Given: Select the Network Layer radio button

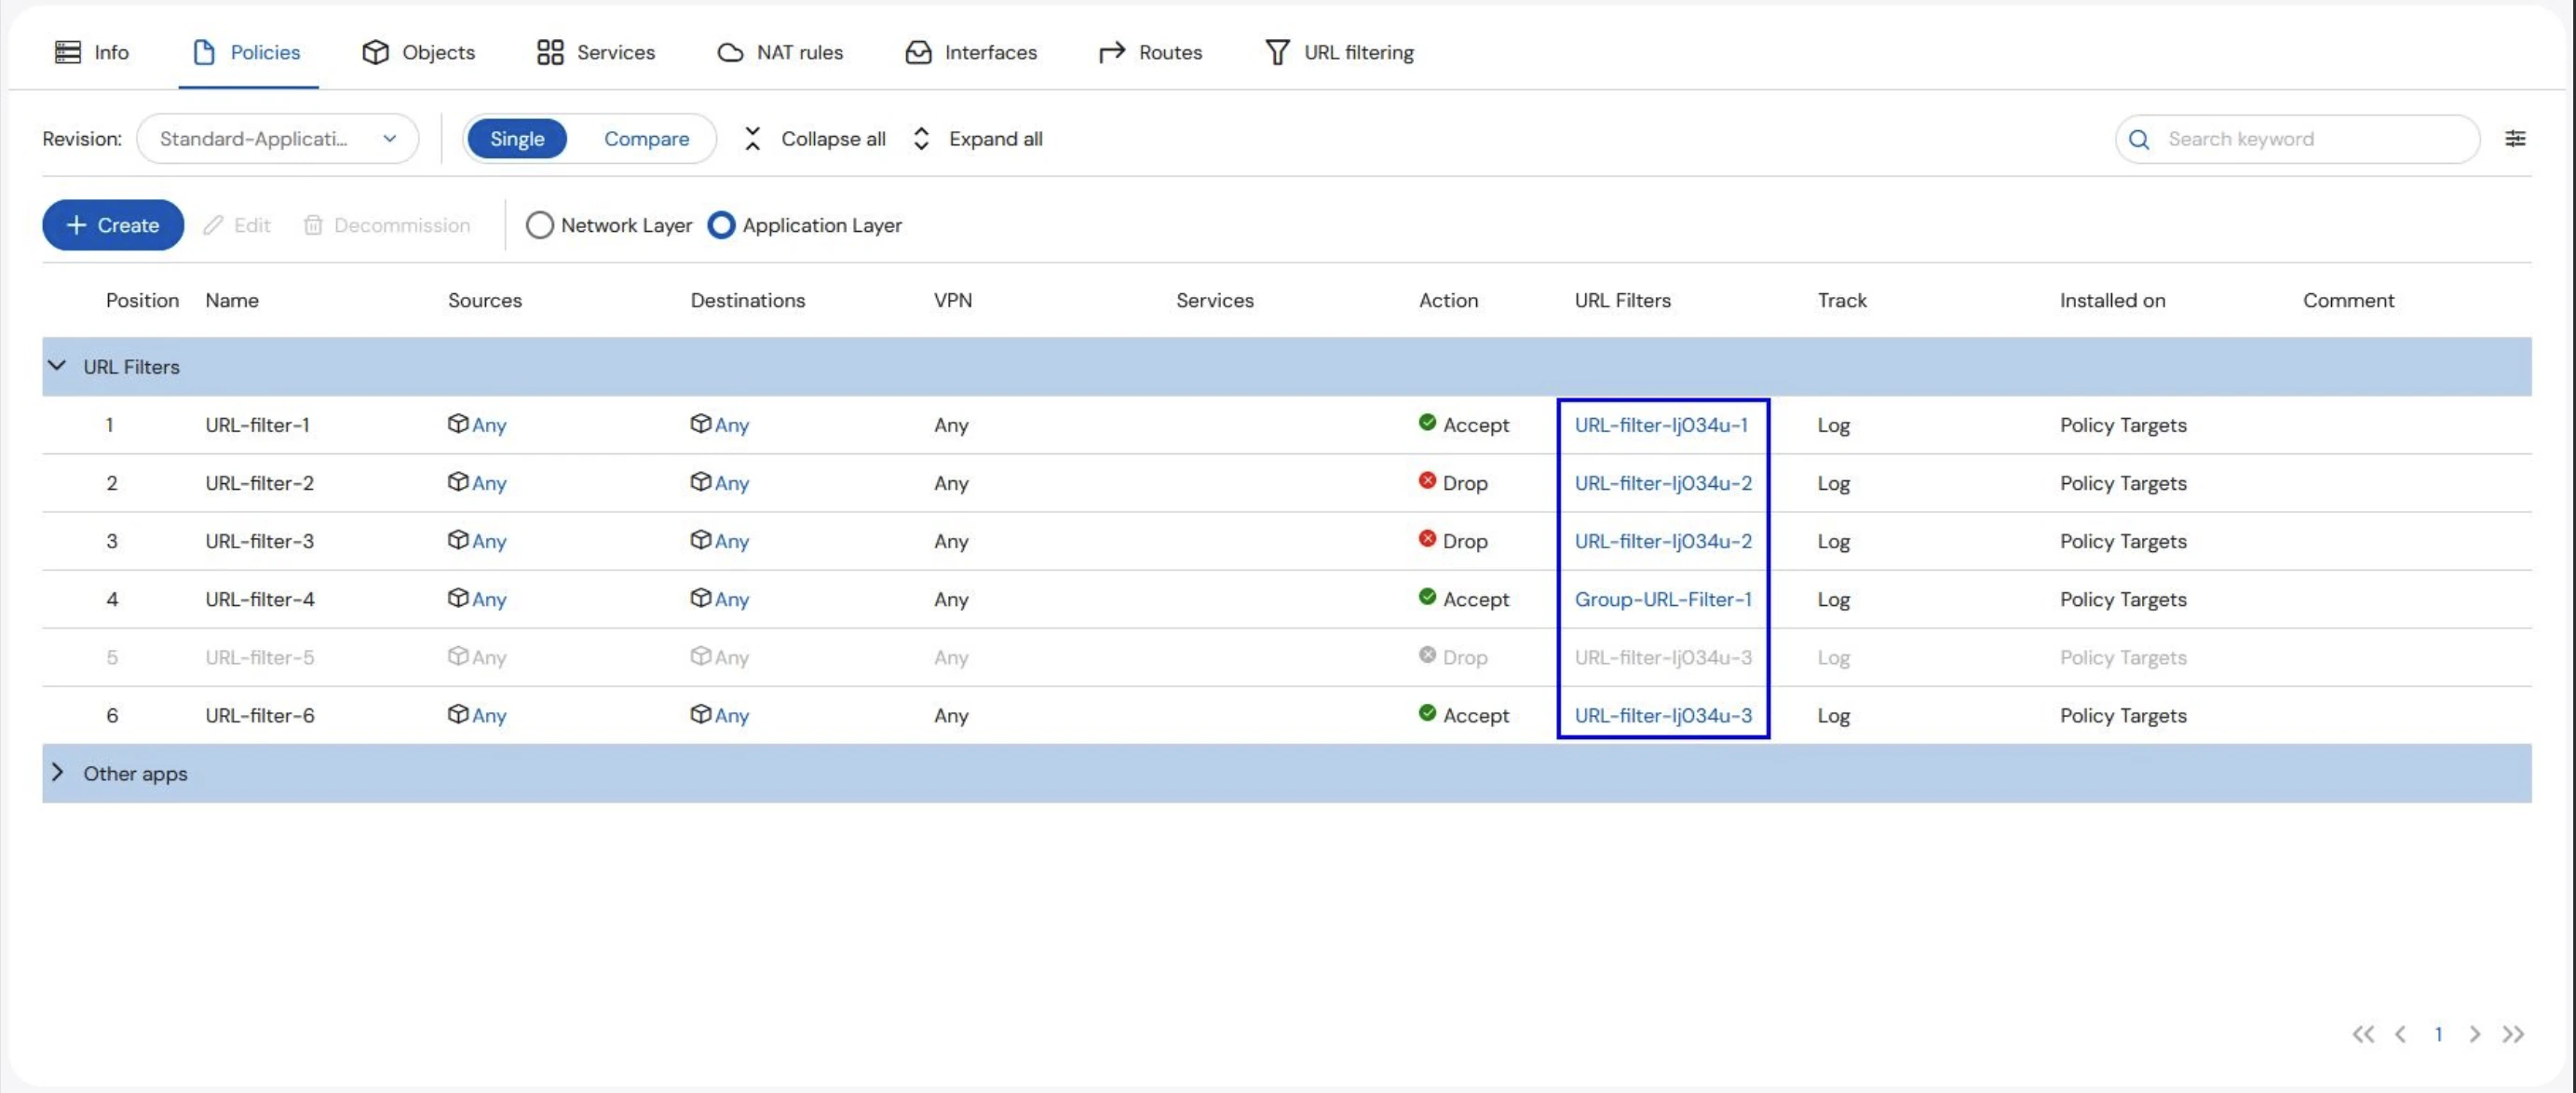Looking at the screenshot, I should (539, 225).
